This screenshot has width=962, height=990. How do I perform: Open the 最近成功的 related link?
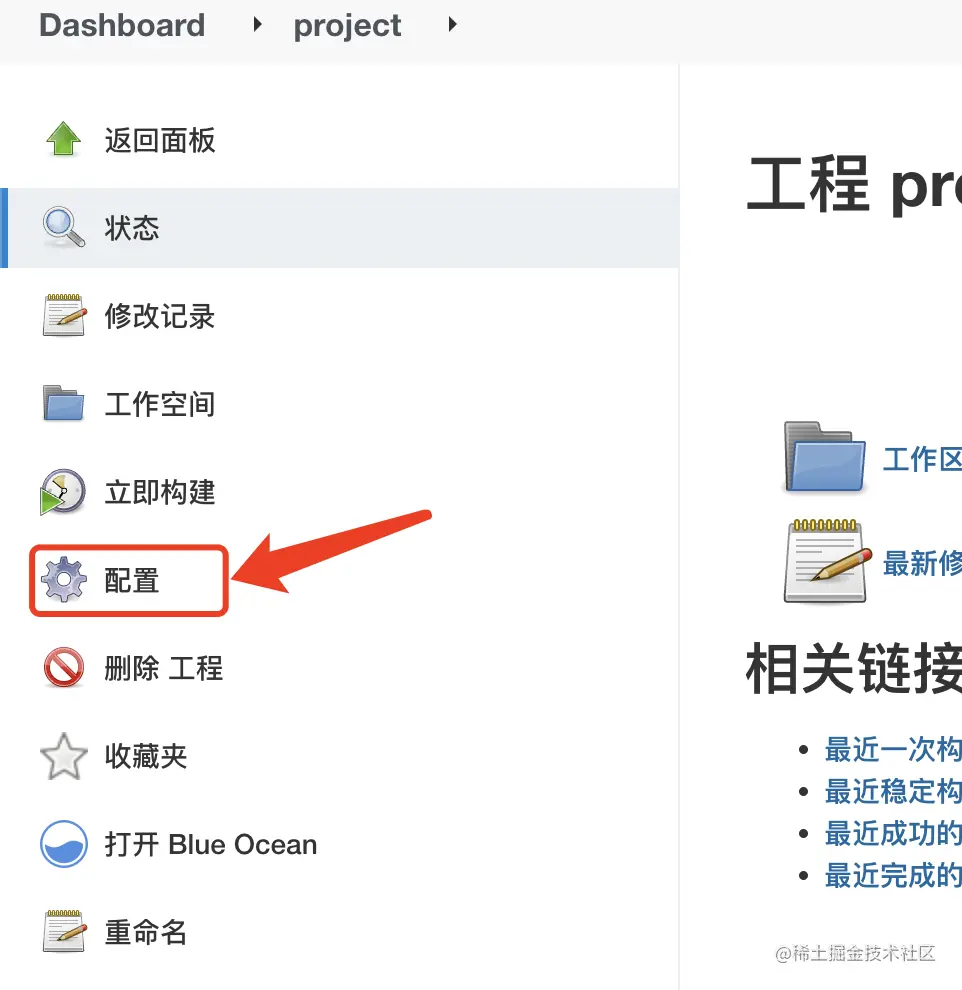pyautogui.click(x=893, y=833)
